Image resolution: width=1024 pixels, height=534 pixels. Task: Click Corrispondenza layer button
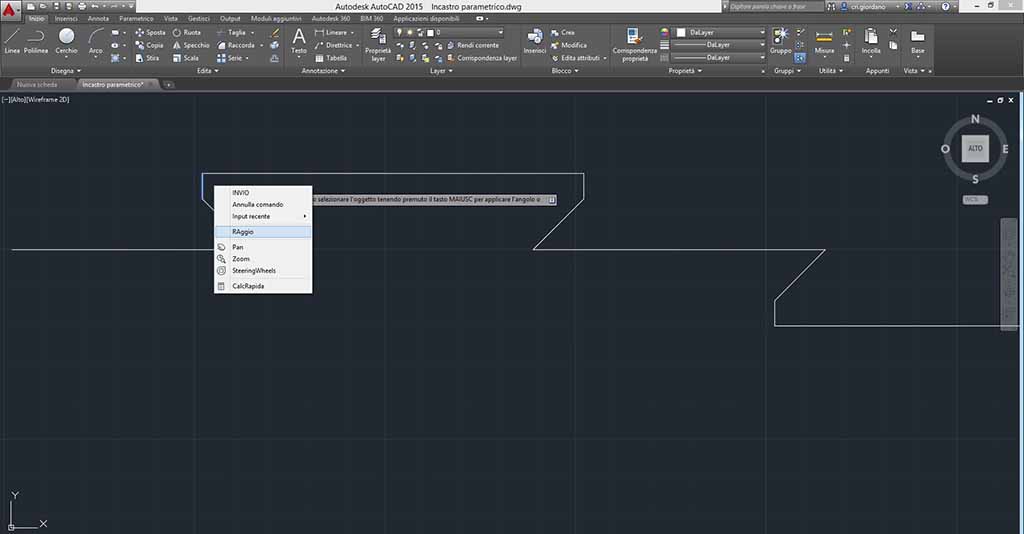(x=482, y=58)
